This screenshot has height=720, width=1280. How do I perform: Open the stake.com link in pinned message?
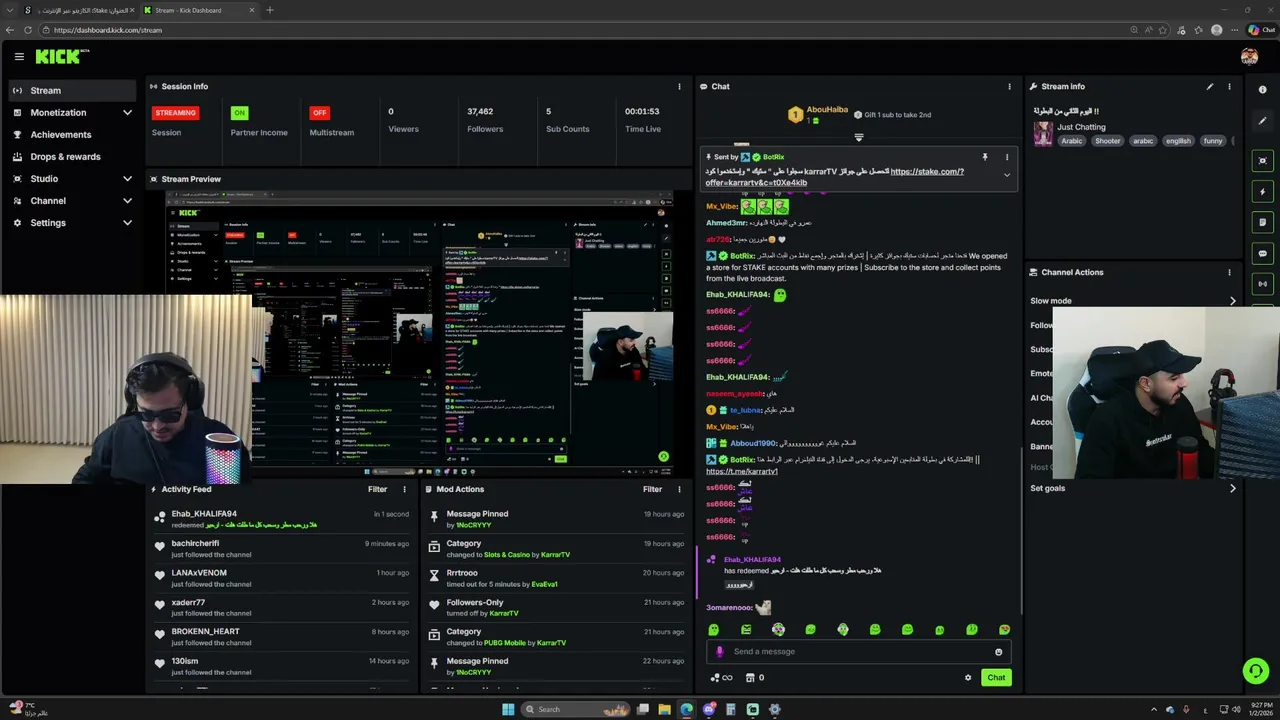coord(927,171)
